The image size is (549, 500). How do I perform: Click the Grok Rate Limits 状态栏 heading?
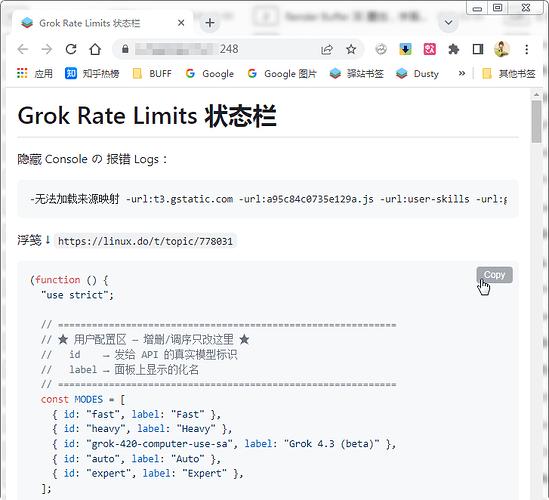point(147,116)
